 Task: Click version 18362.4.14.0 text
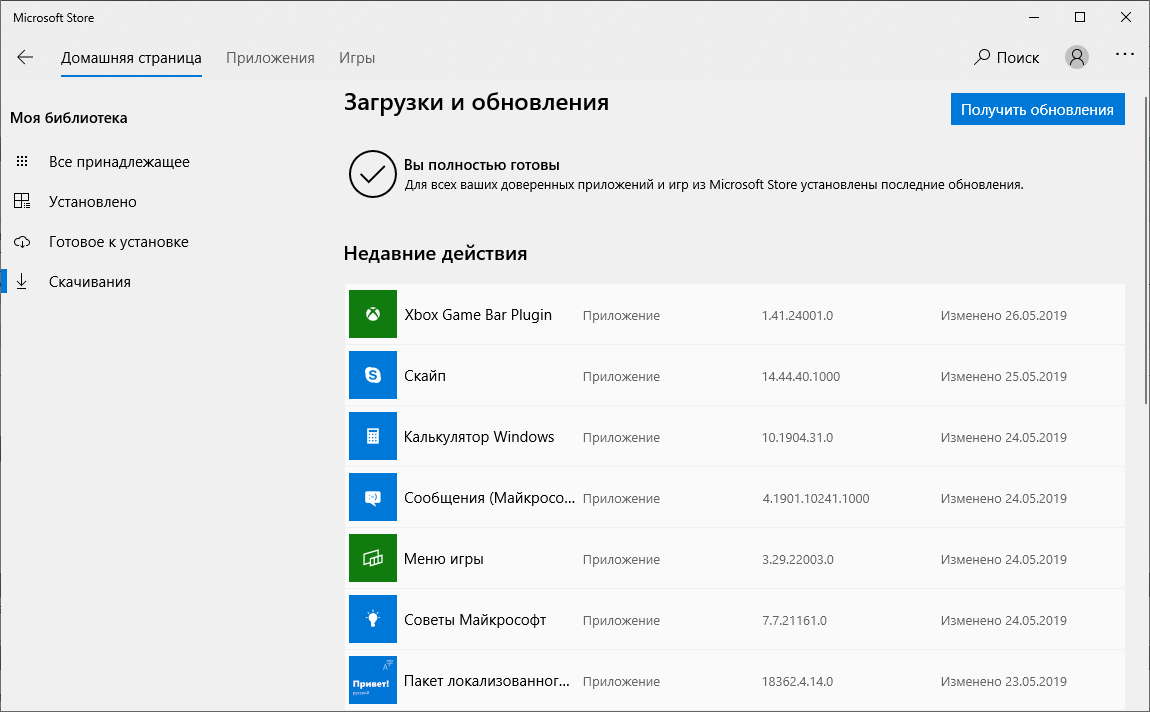(797, 681)
